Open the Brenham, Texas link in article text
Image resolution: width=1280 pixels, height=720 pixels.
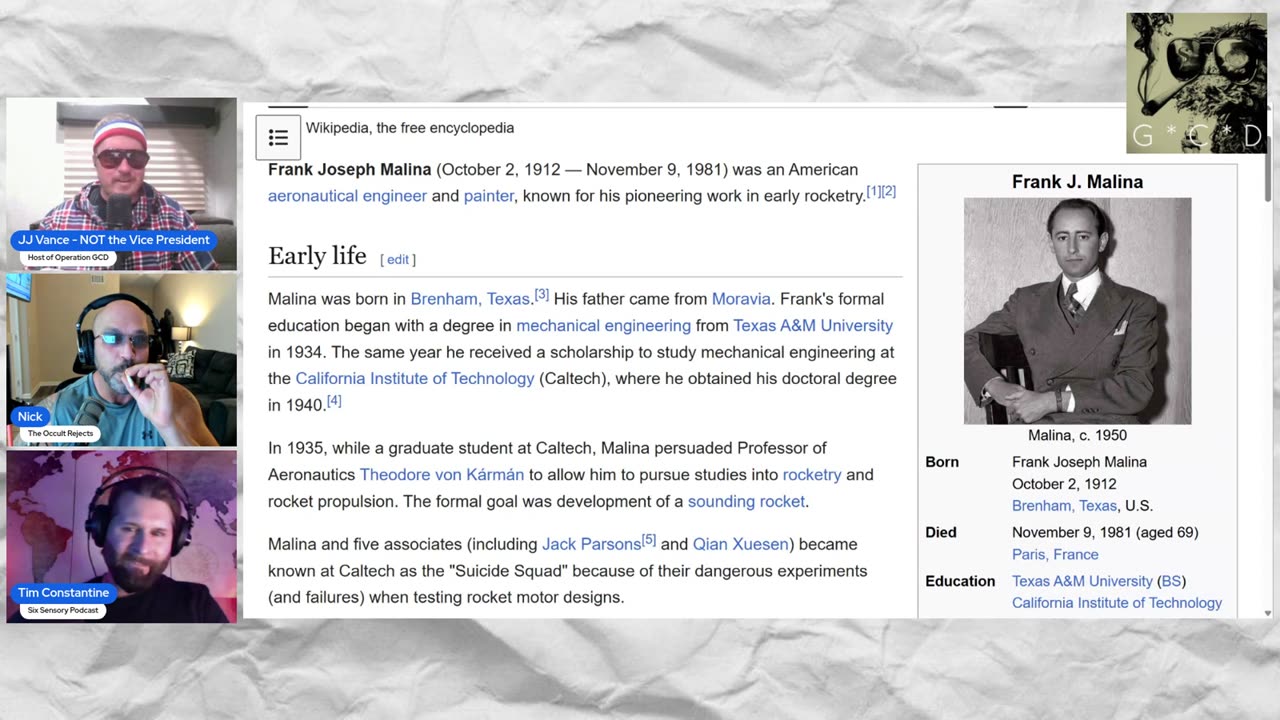point(470,299)
